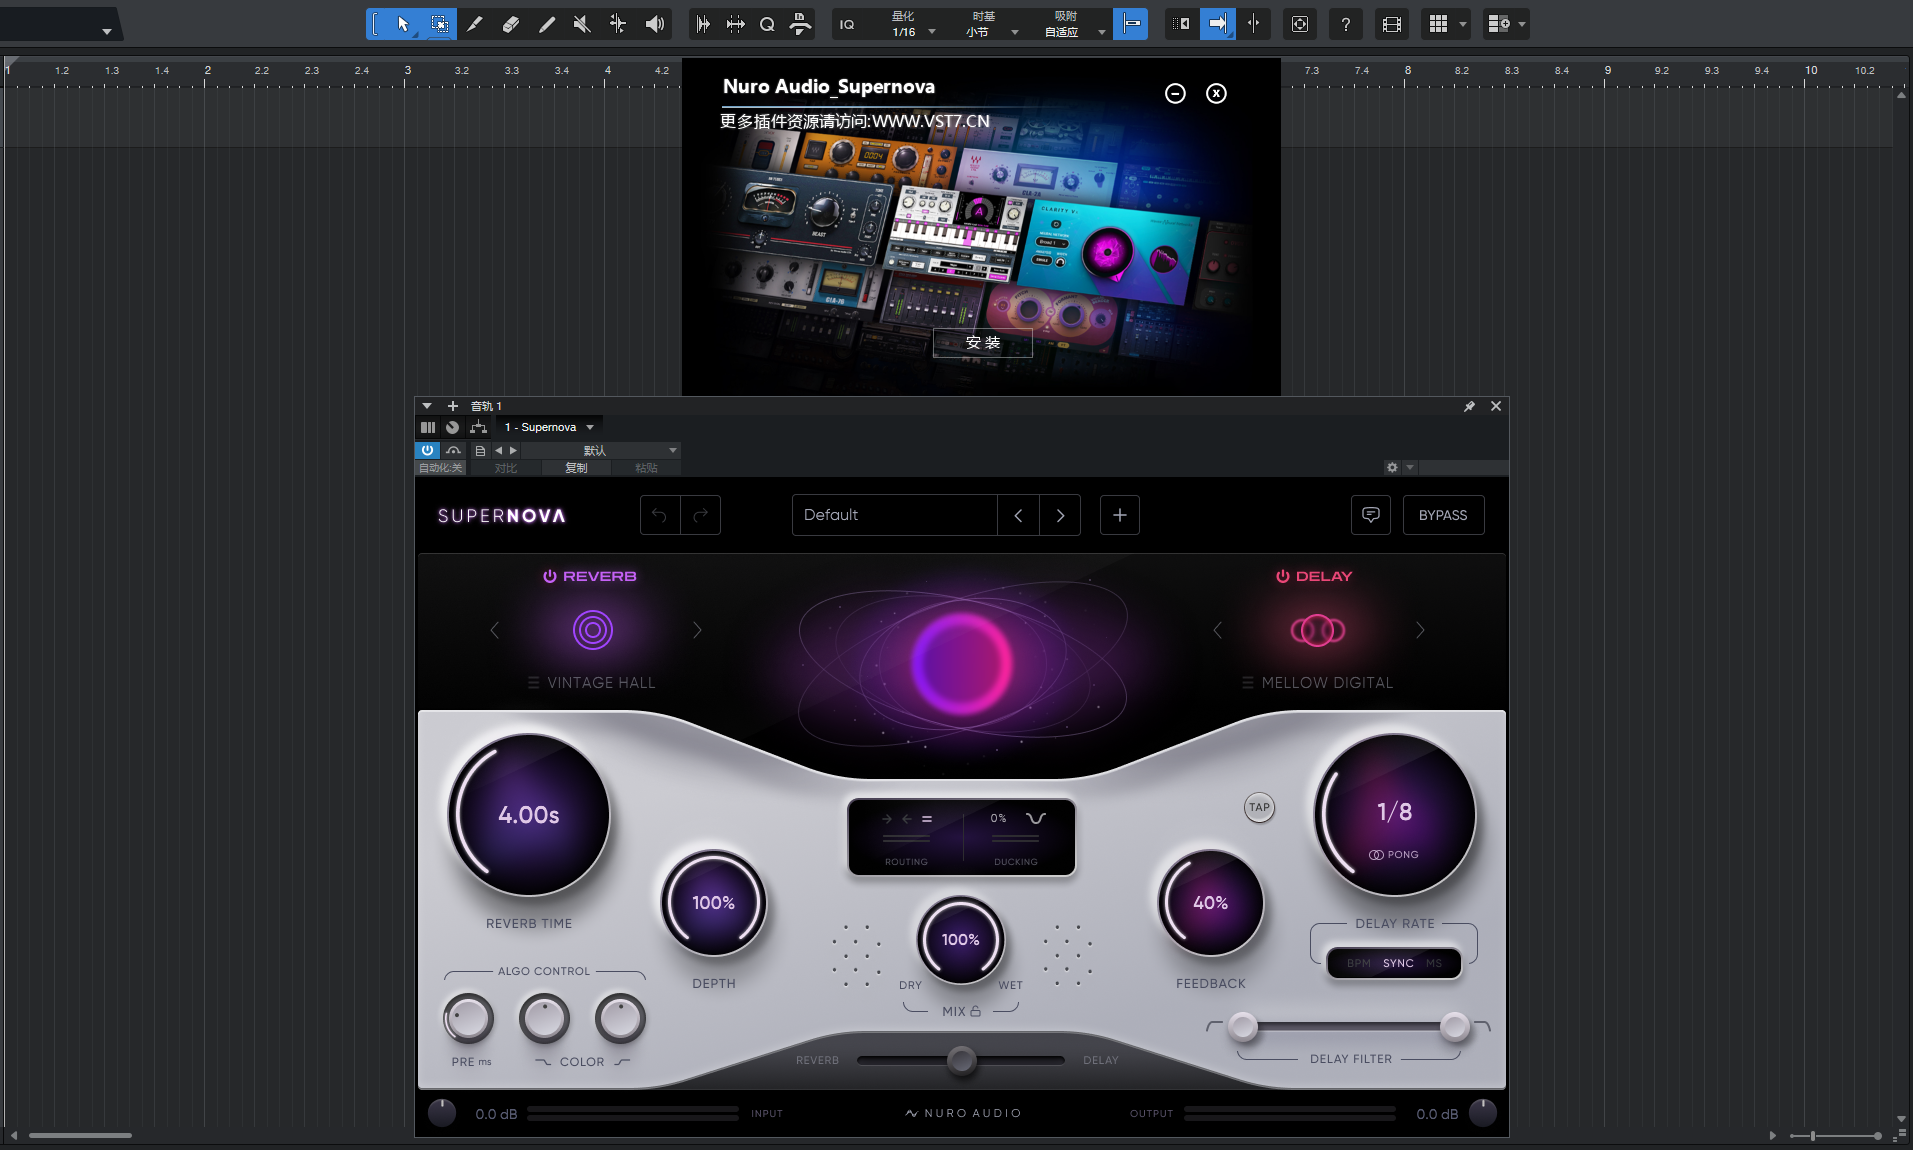Click the BYPASS button in Supernova

[1443, 514]
